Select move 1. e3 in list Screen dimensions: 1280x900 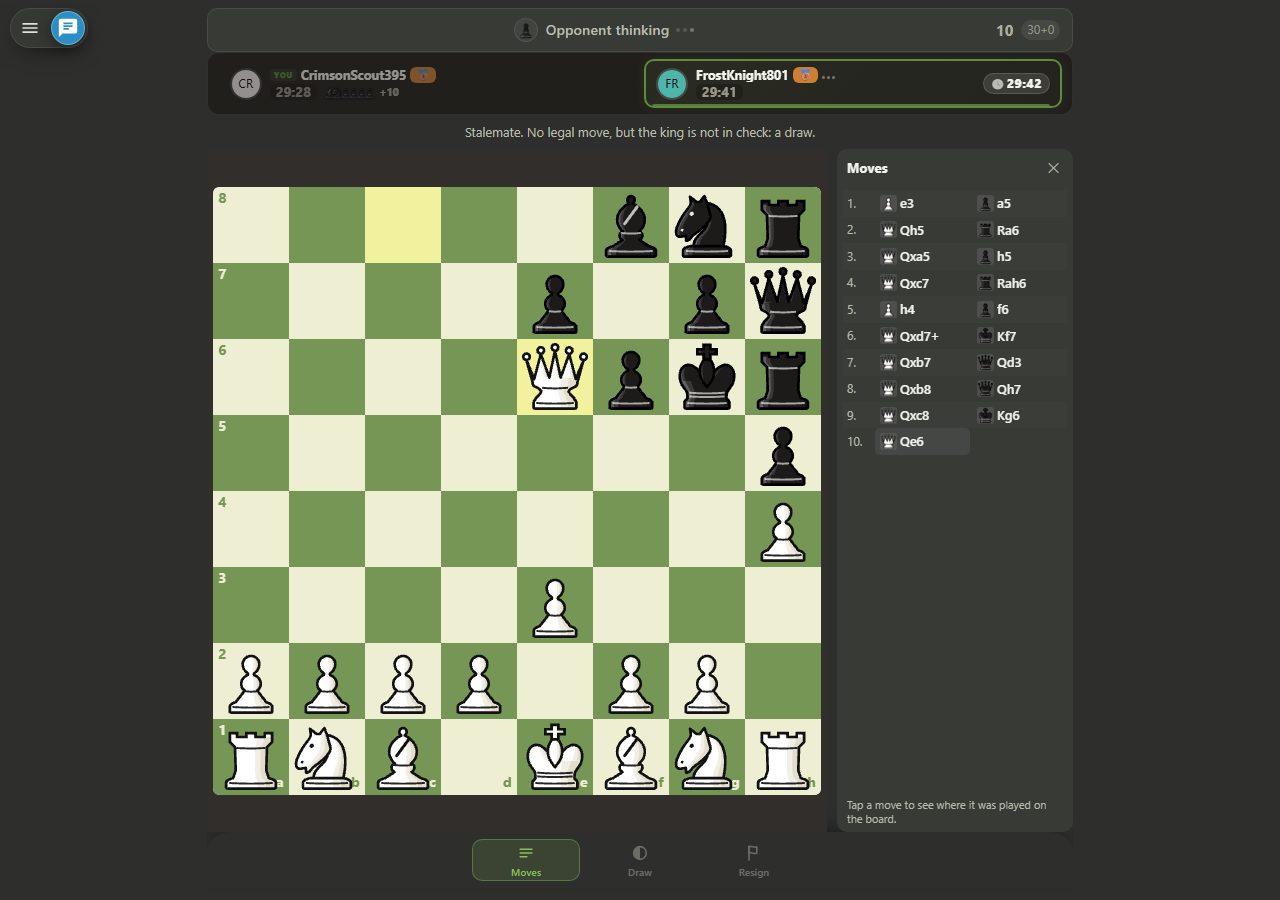(x=922, y=203)
